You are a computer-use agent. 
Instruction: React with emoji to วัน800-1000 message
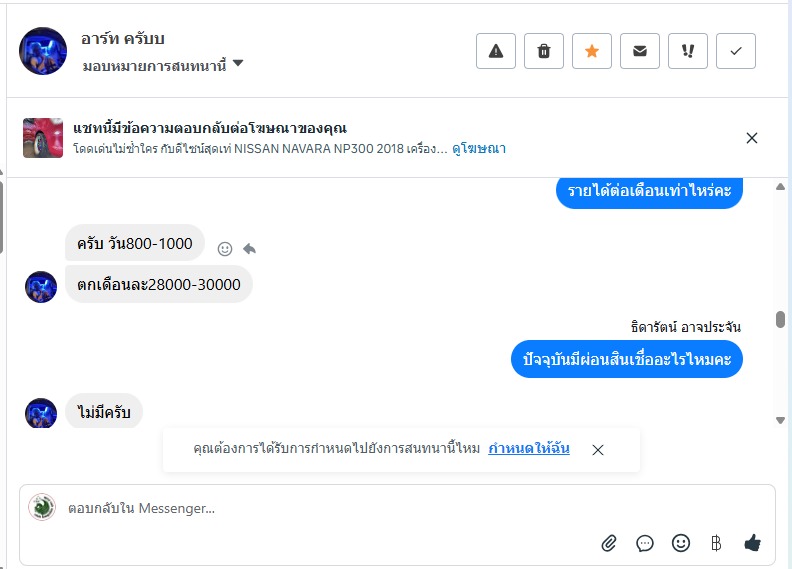(225, 248)
